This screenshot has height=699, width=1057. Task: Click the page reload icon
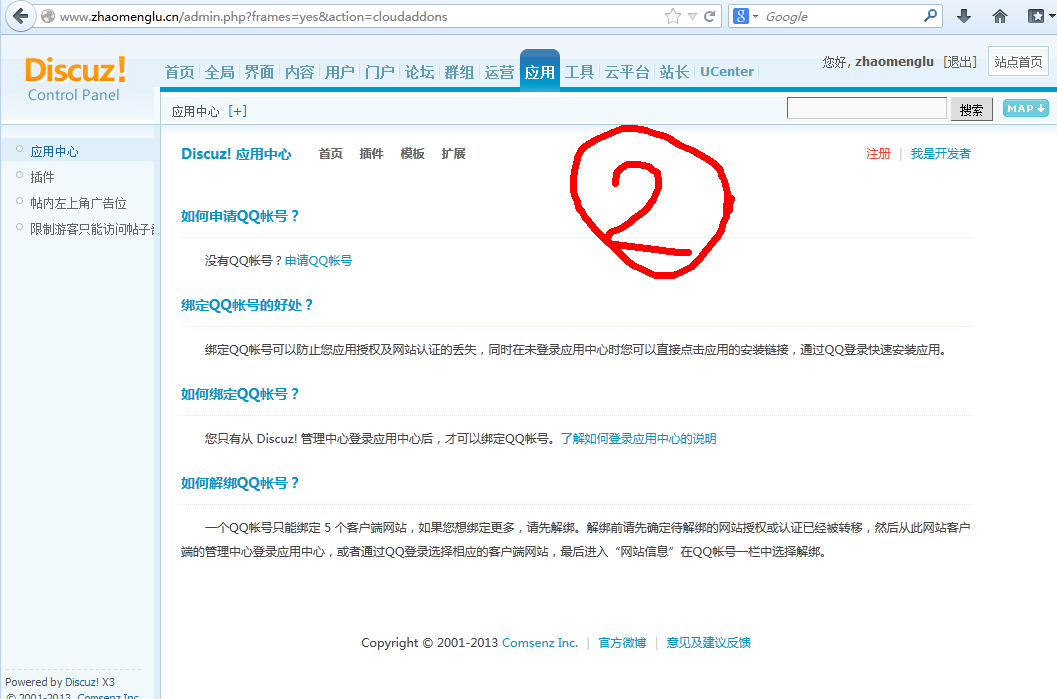pyautogui.click(x=710, y=16)
